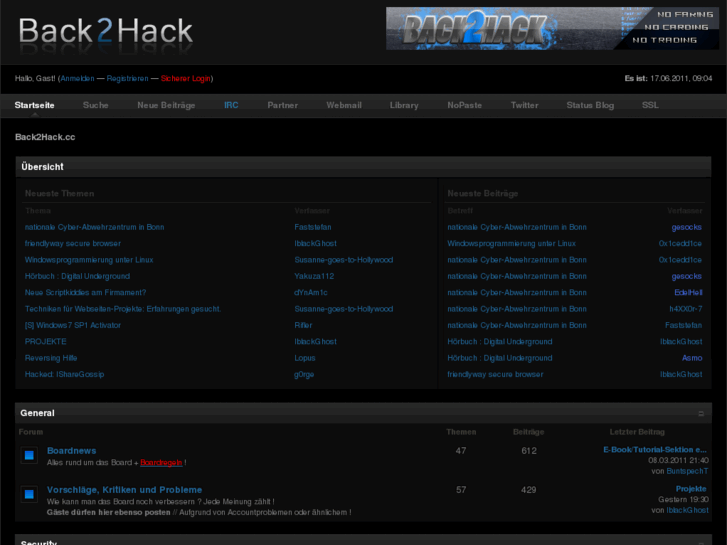Screen dimensions: 727x545
Task: Collapse the General category section
Action: pyautogui.click(x=701, y=413)
